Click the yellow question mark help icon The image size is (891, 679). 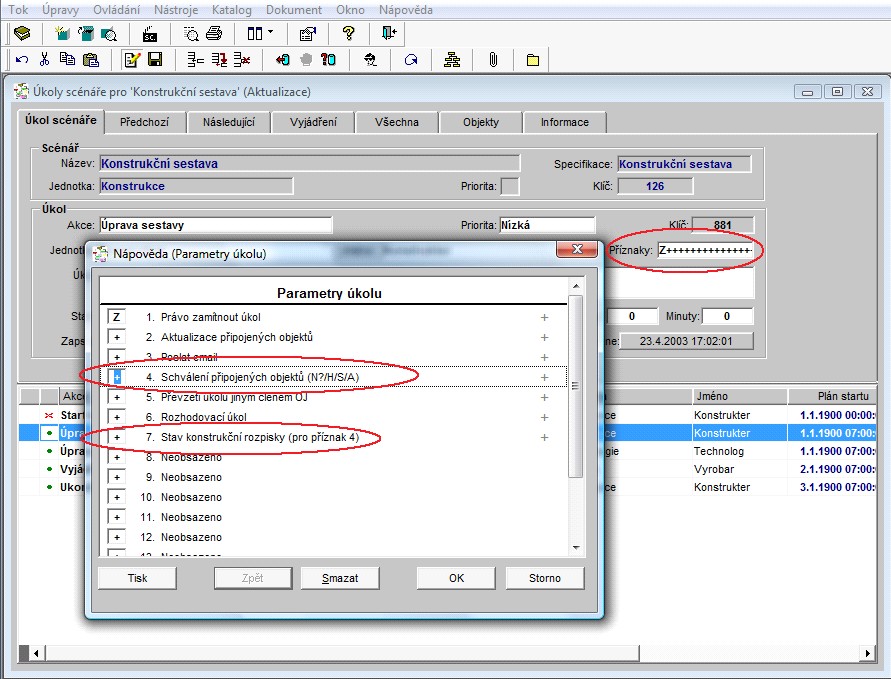click(x=348, y=34)
